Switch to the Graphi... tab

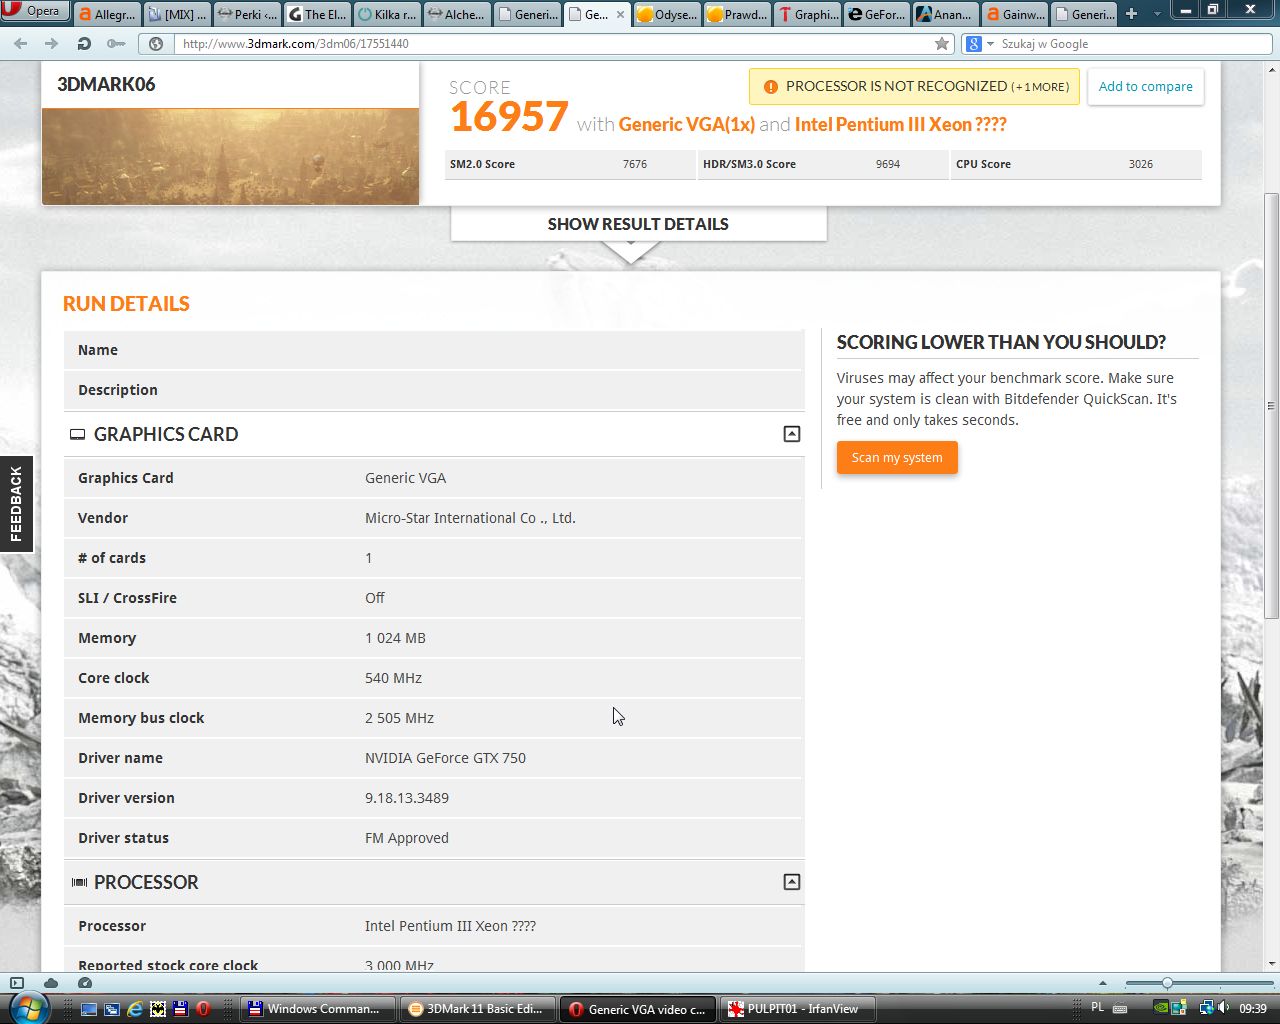pos(807,14)
